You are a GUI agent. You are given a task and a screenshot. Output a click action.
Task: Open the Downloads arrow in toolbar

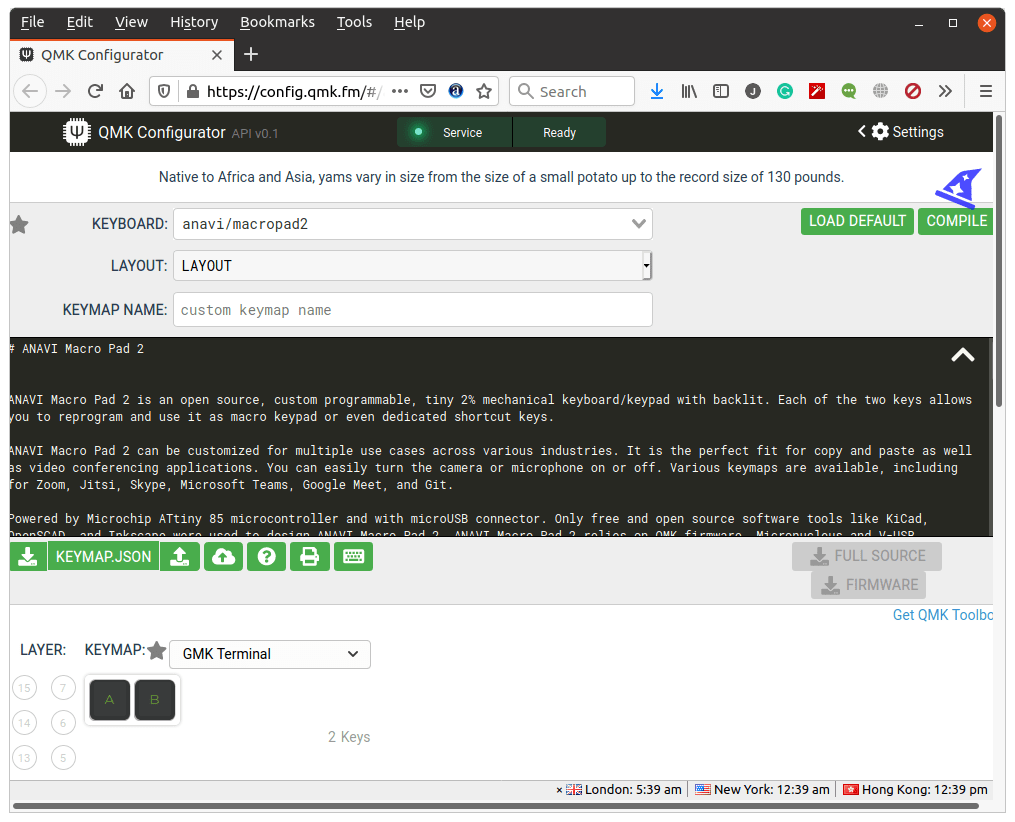coord(657,91)
